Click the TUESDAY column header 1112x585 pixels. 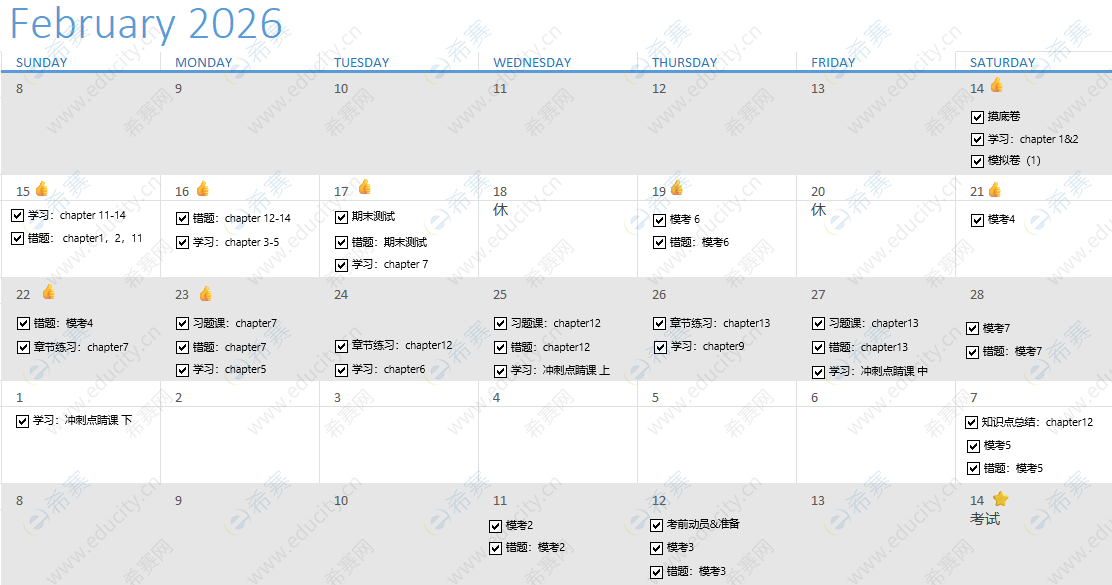(362, 62)
